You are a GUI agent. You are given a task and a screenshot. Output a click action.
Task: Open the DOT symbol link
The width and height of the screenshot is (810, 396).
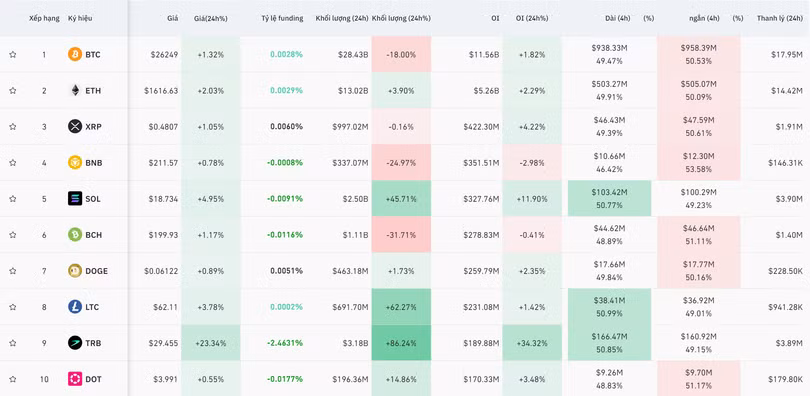tap(94, 379)
